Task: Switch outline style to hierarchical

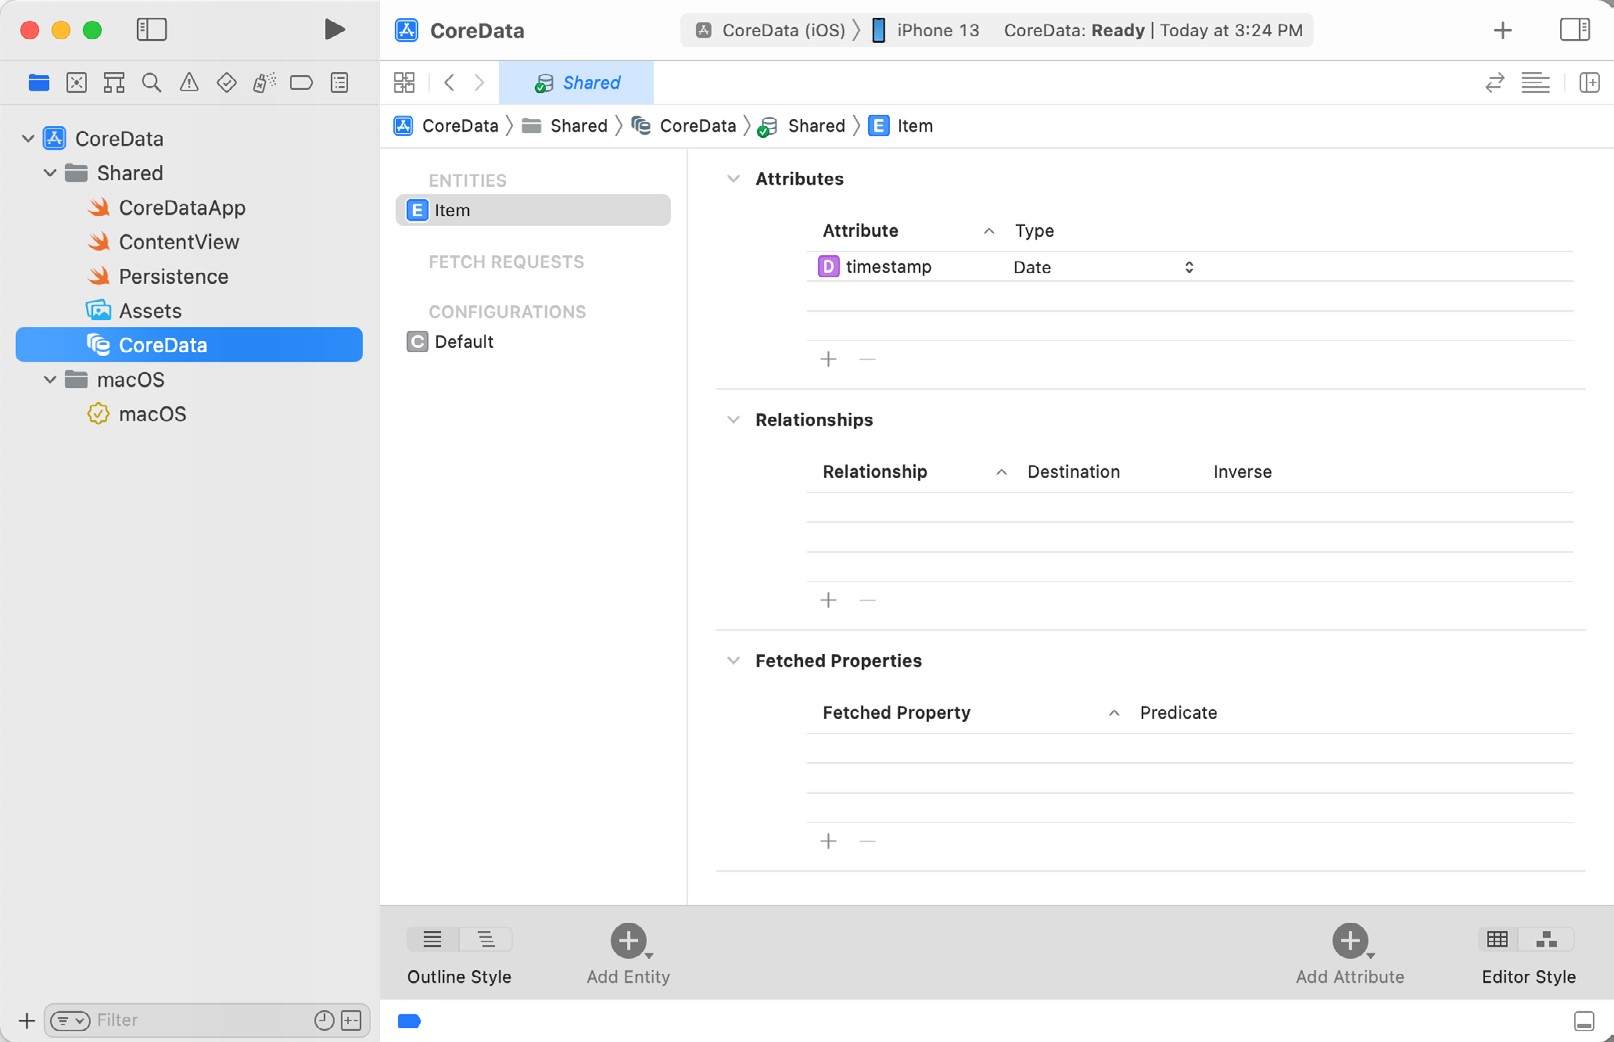Action: [486, 939]
